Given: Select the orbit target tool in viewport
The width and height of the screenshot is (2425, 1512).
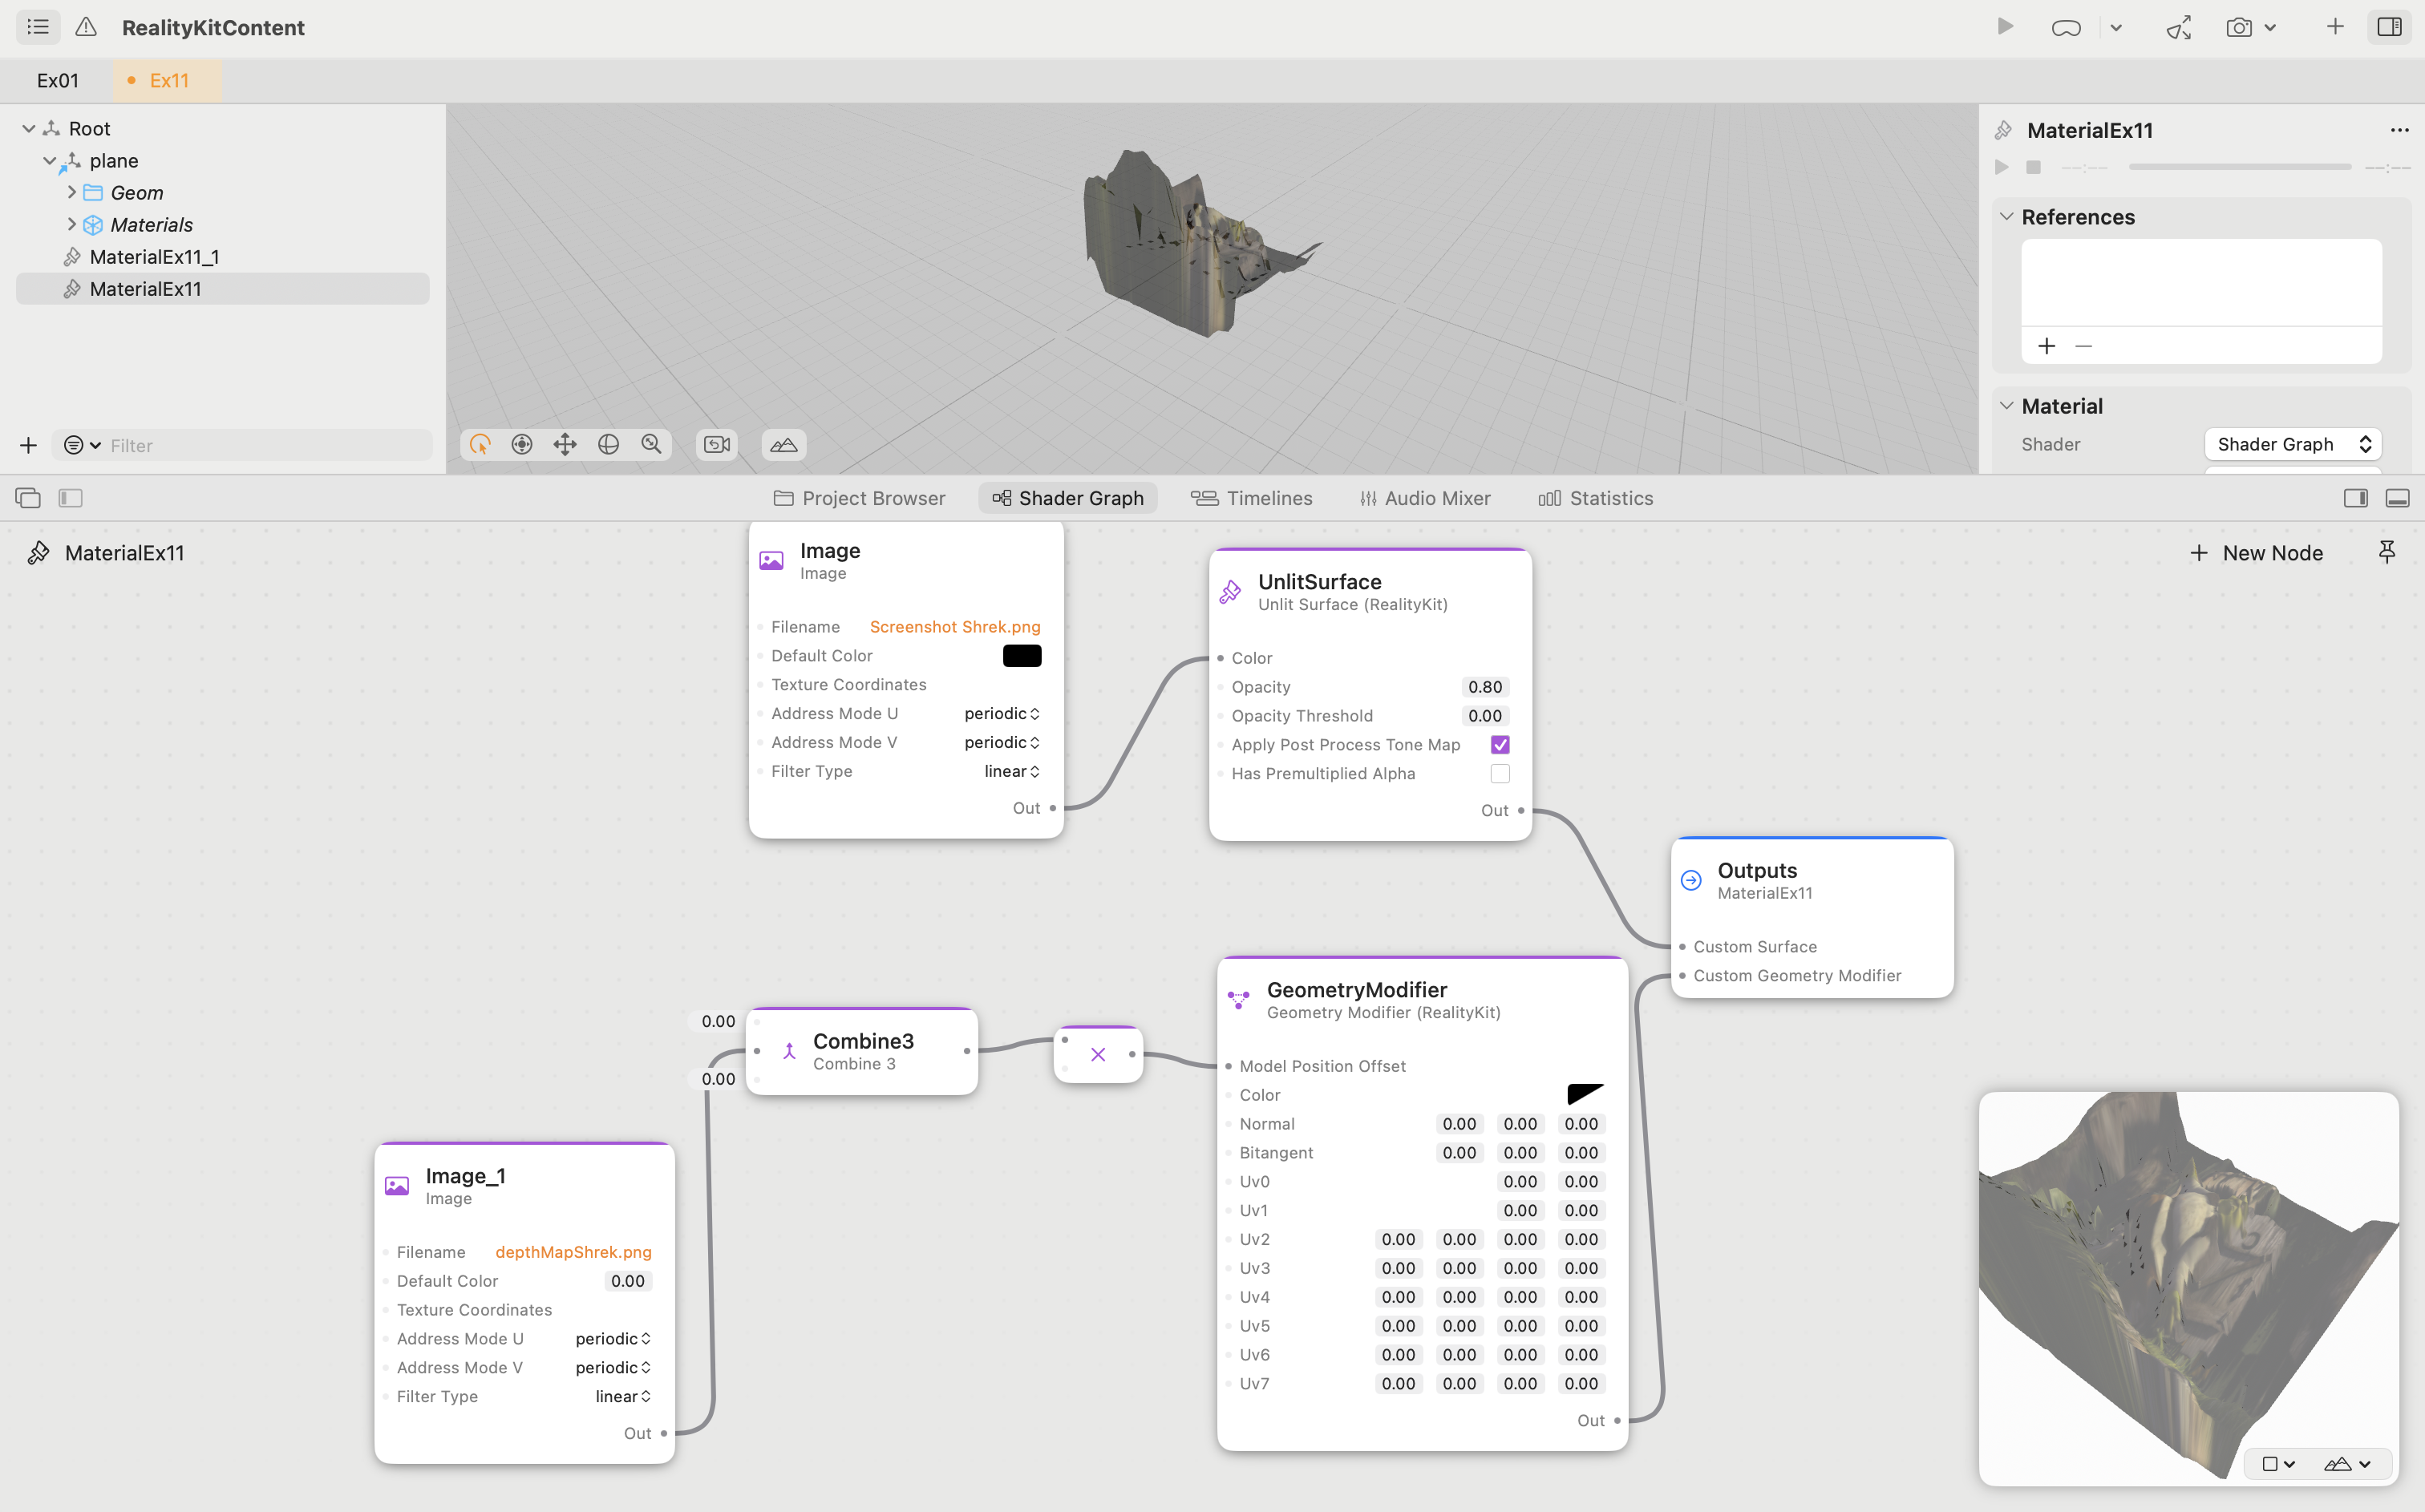Looking at the screenshot, I should pyautogui.click(x=522, y=444).
